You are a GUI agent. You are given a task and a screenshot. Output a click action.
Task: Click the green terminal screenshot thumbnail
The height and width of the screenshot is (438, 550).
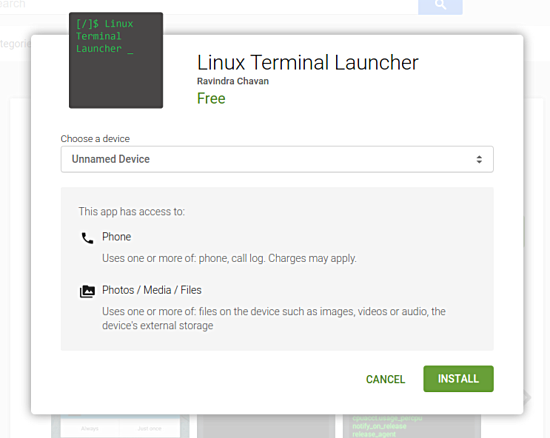click(x=411, y=426)
